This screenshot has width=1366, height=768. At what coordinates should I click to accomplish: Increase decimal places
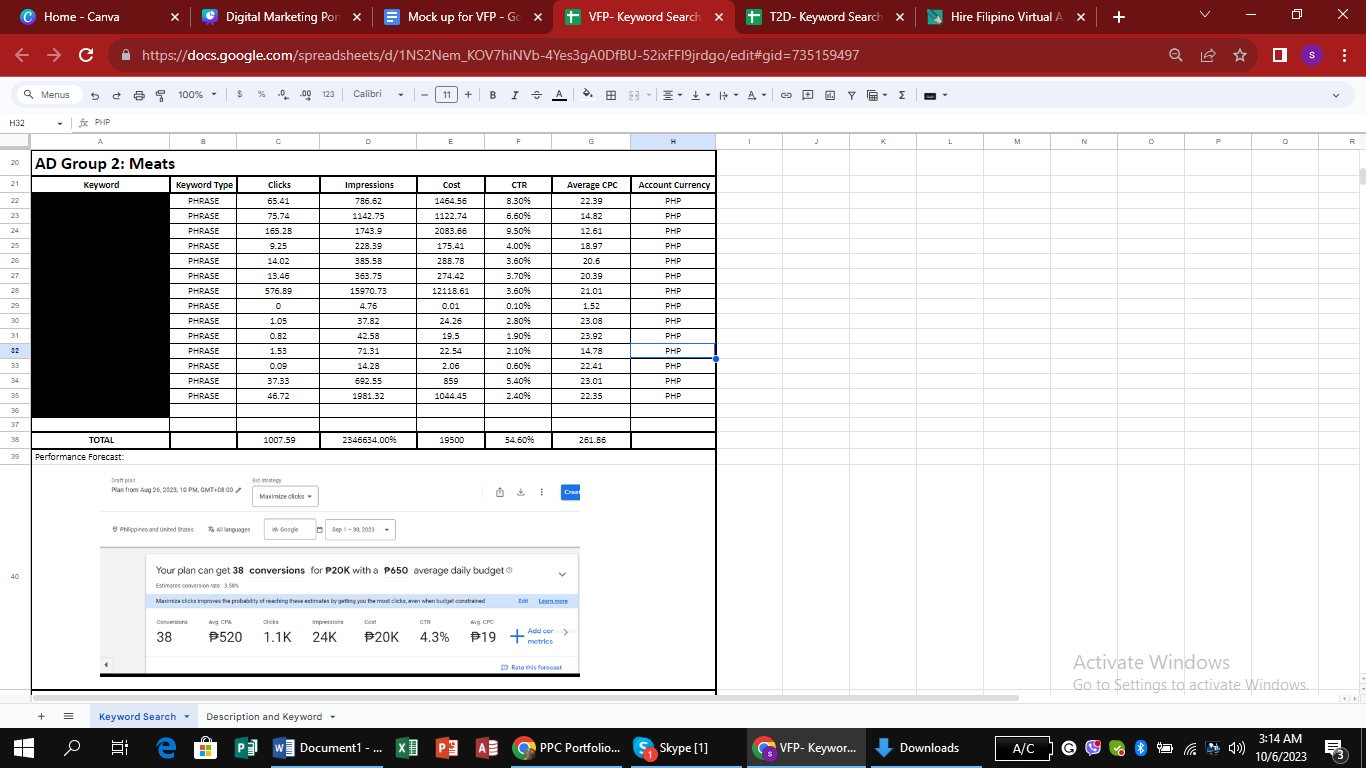coord(306,95)
